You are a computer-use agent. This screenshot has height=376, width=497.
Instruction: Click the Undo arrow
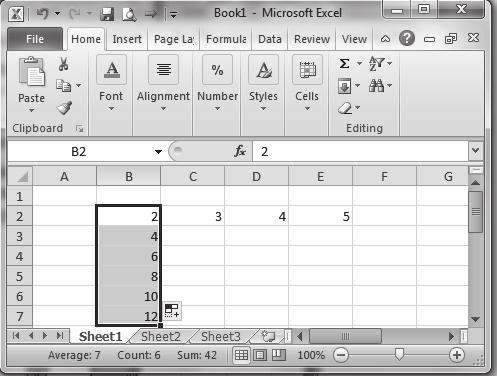[x=43, y=13]
